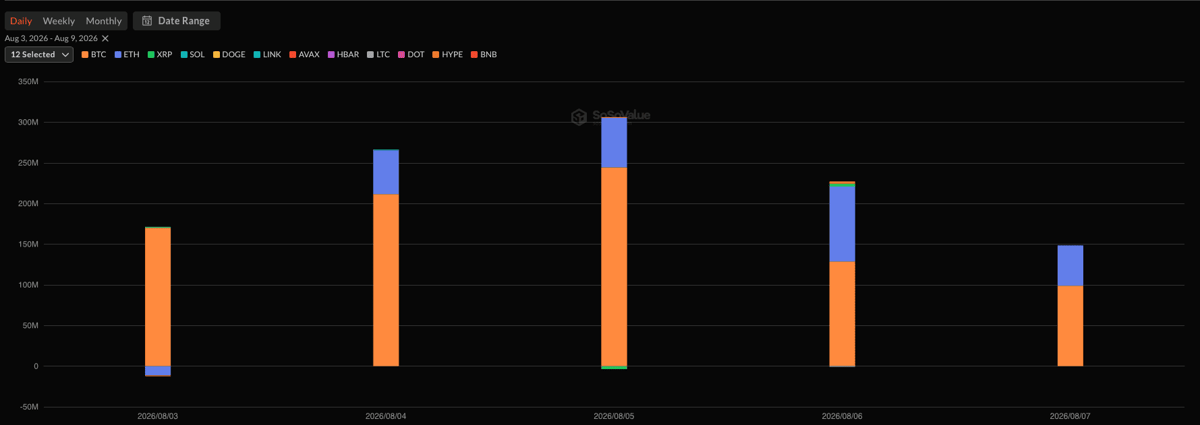Click the -50M y-axis label
The height and width of the screenshot is (425, 1200).
(x=27, y=407)
